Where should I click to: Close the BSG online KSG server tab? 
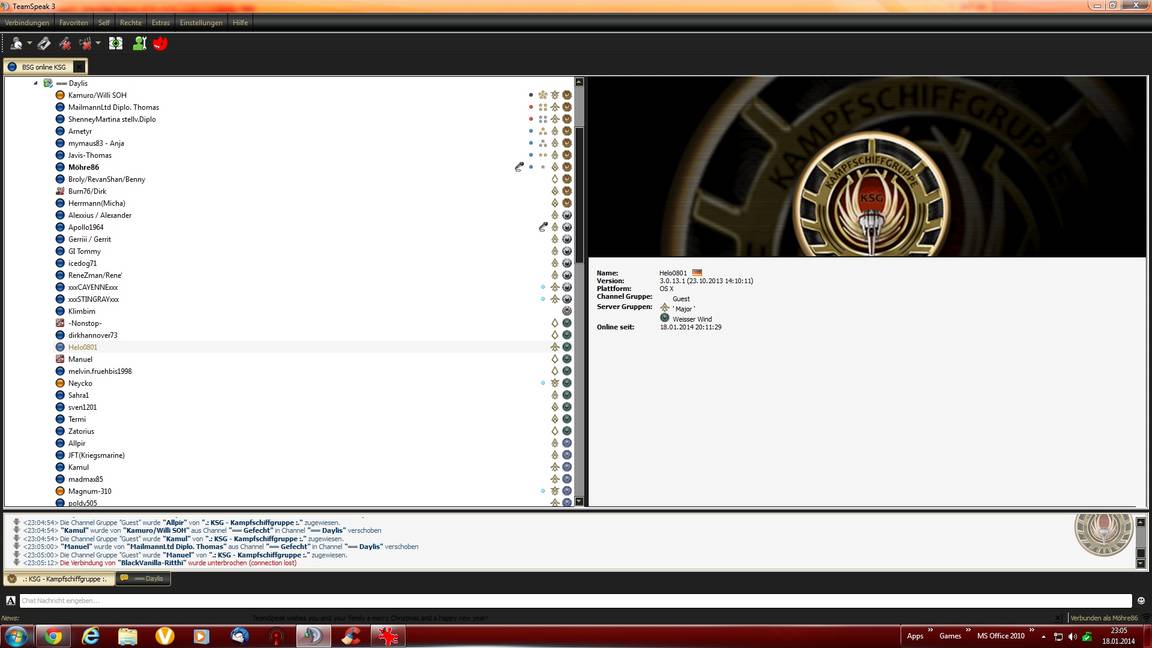point(79,67)
